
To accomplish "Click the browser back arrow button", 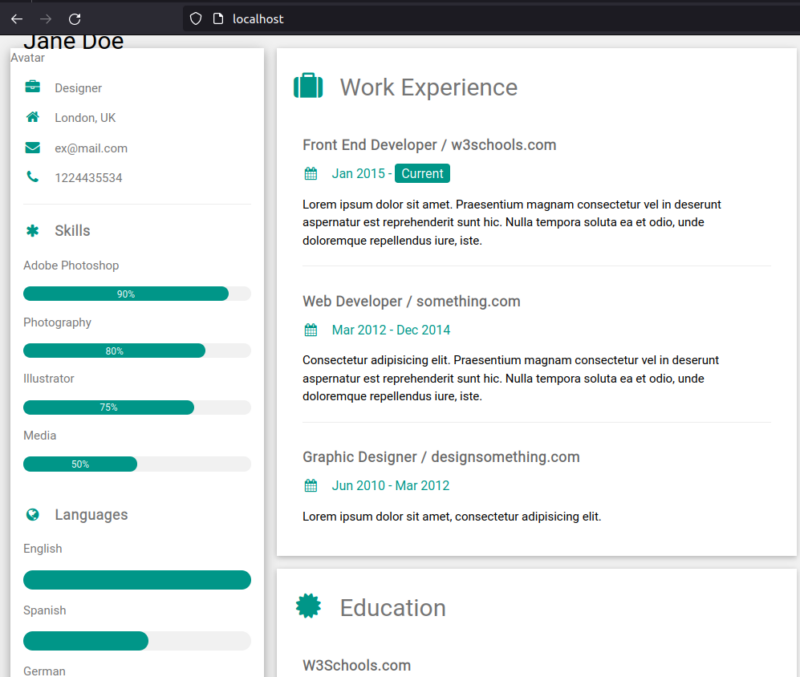I will [x=17, y=19].
